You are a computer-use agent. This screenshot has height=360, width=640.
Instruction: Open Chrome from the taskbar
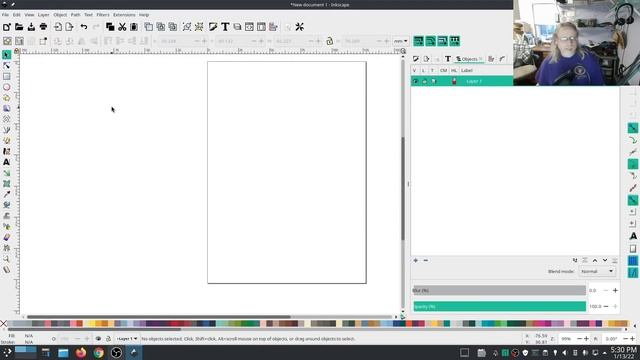[99, 353]
